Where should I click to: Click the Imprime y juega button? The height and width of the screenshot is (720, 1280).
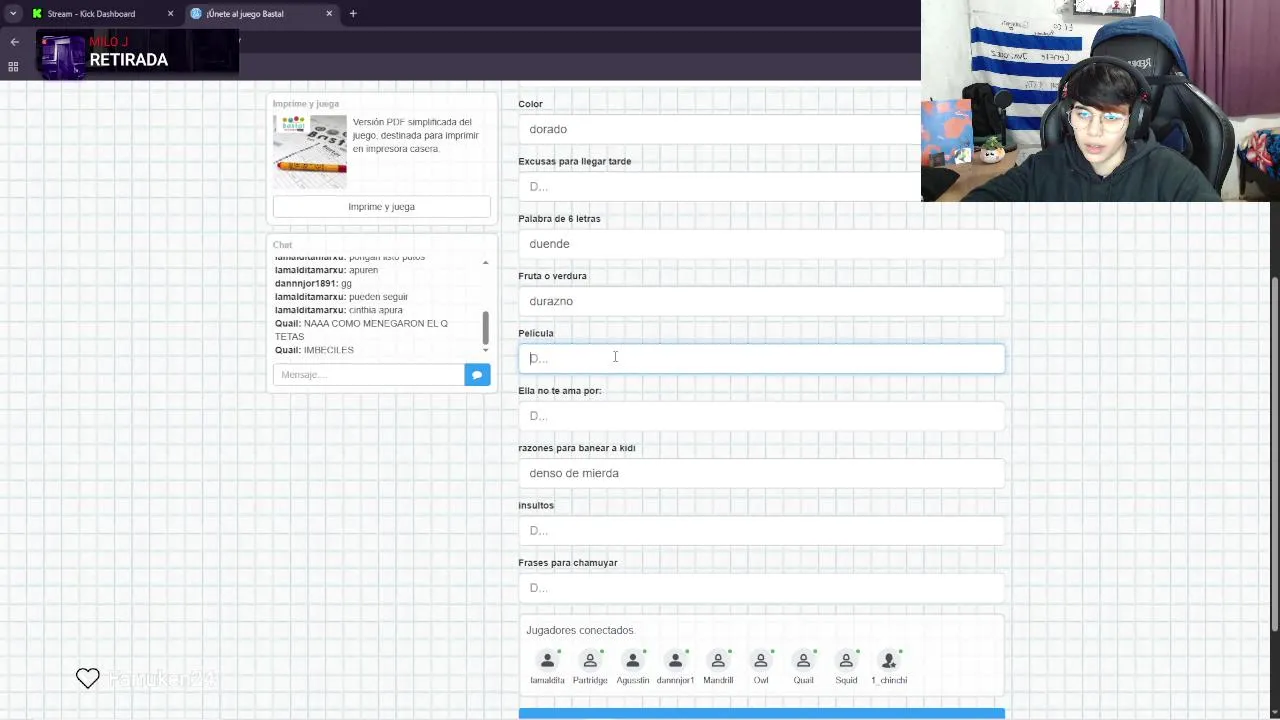tap(381, 207)
